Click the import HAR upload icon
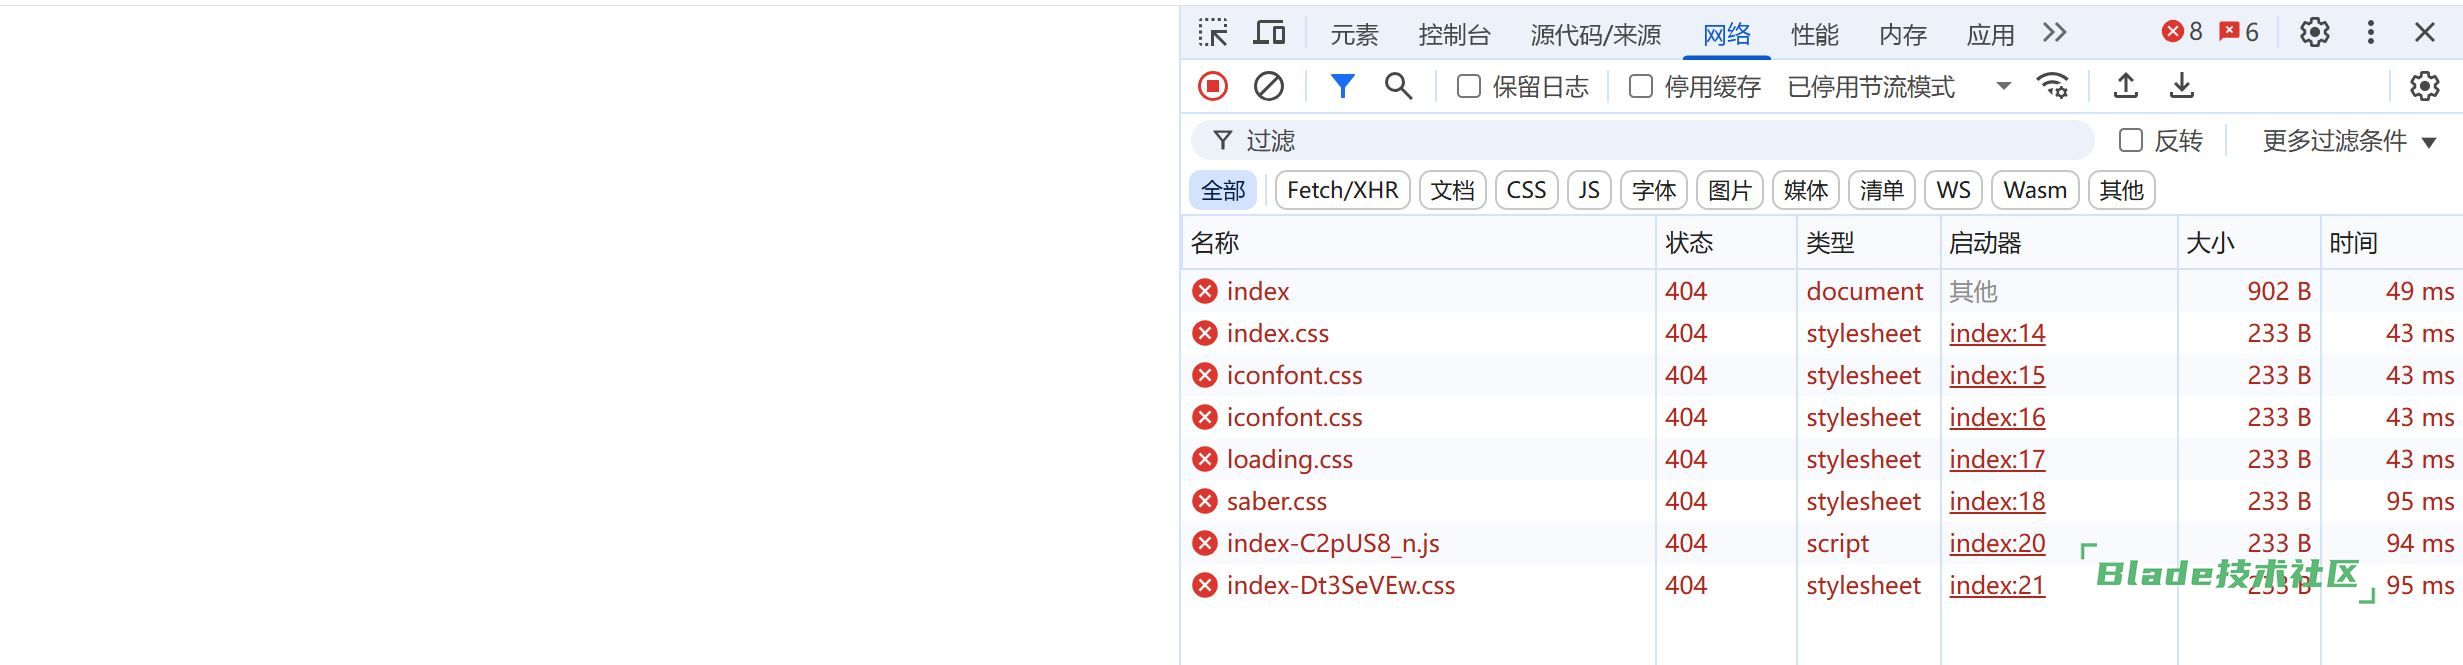Screen dimensions: 2463x665 [2126, 86]
